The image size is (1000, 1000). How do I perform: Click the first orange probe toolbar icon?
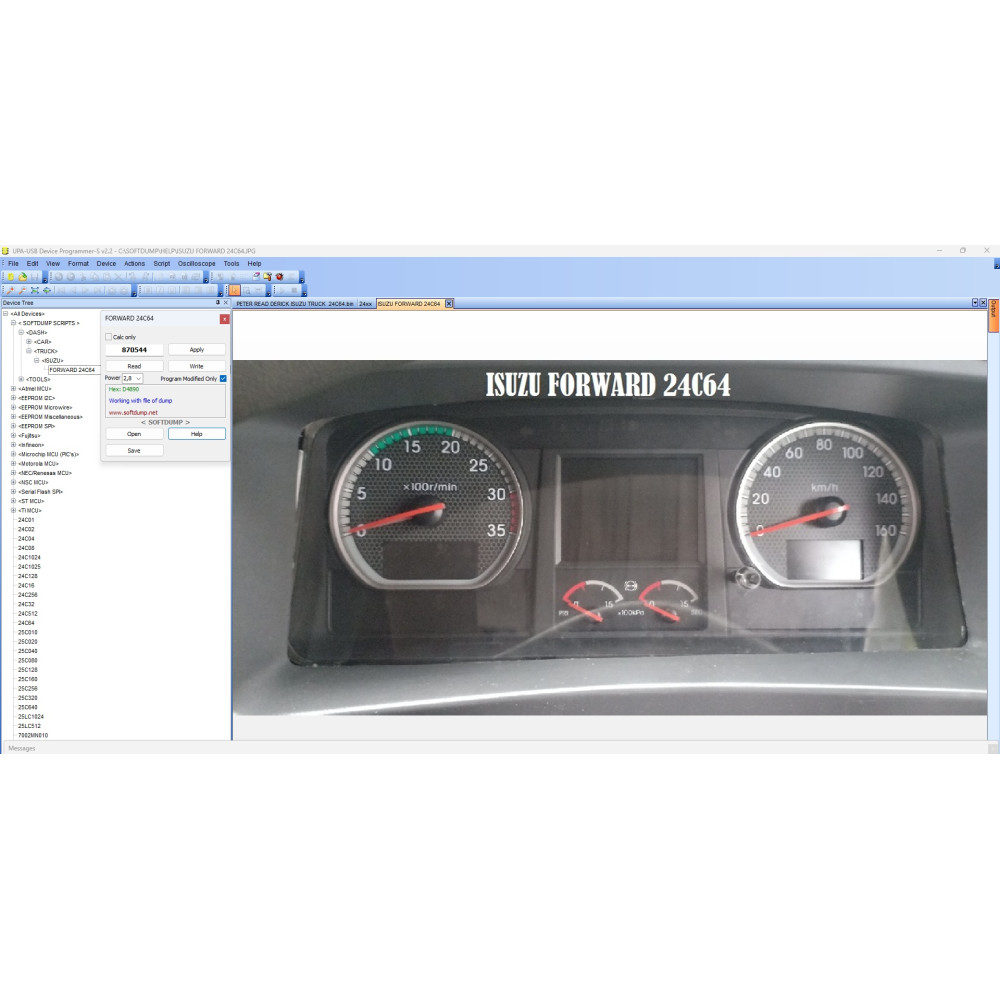[x=10, y=290]
